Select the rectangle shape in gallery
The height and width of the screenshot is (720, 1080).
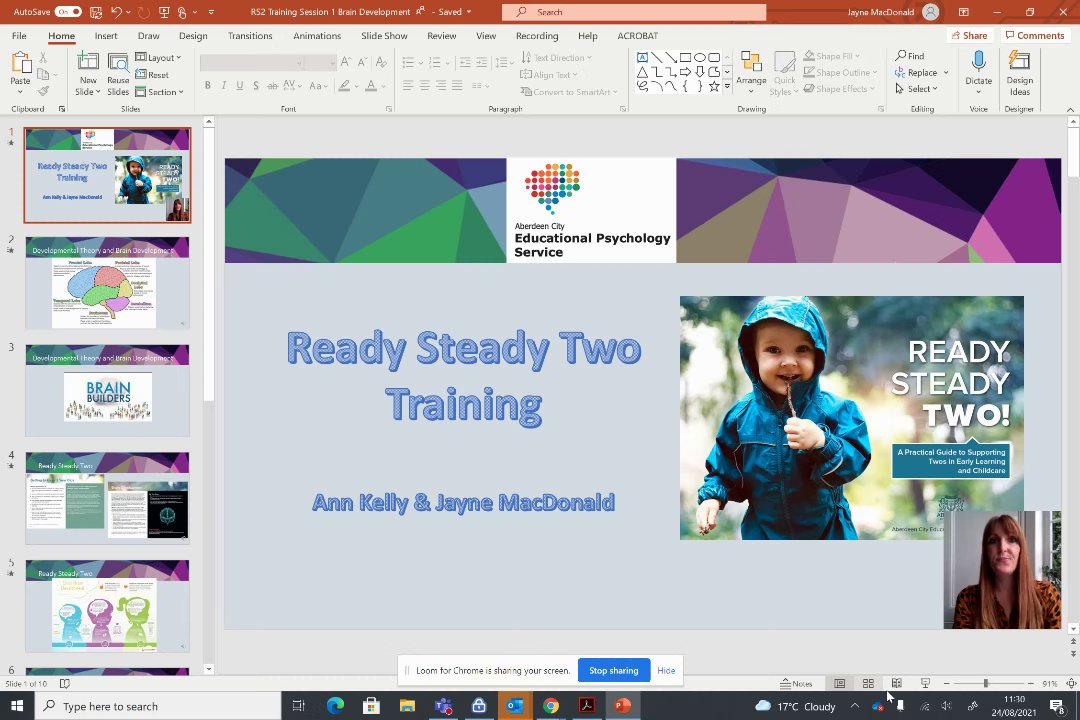[685, 57]
